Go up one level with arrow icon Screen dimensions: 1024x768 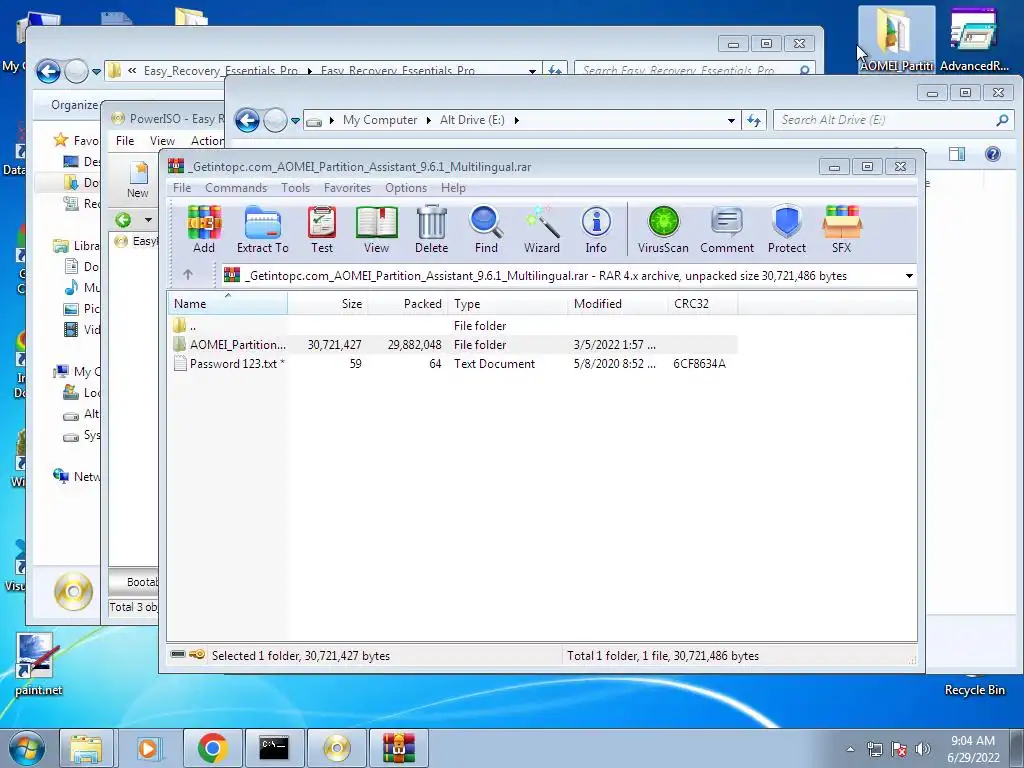click(x=188, y=275)
